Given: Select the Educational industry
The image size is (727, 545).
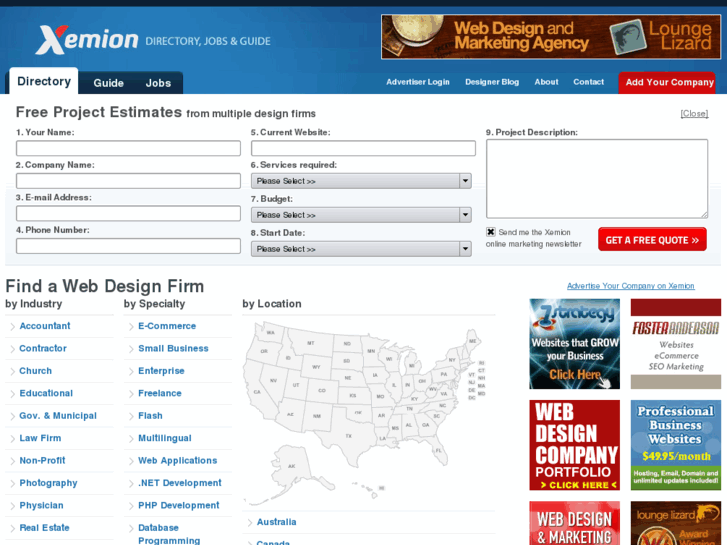Looking at the screenshot, I should [46, 393].
